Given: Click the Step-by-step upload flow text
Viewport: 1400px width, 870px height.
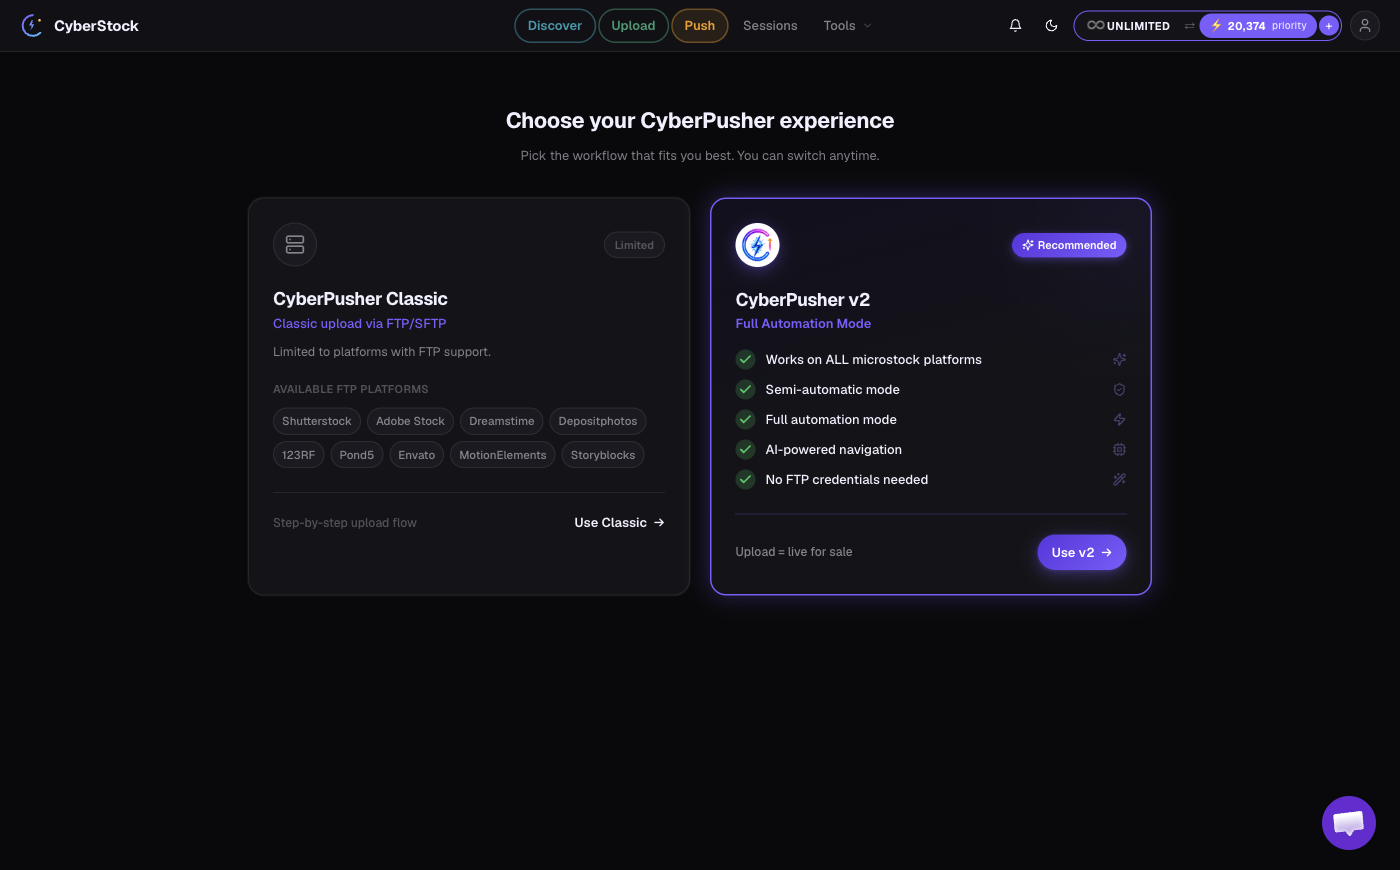Looking at the screenshot, I should (x=345, y=523).
